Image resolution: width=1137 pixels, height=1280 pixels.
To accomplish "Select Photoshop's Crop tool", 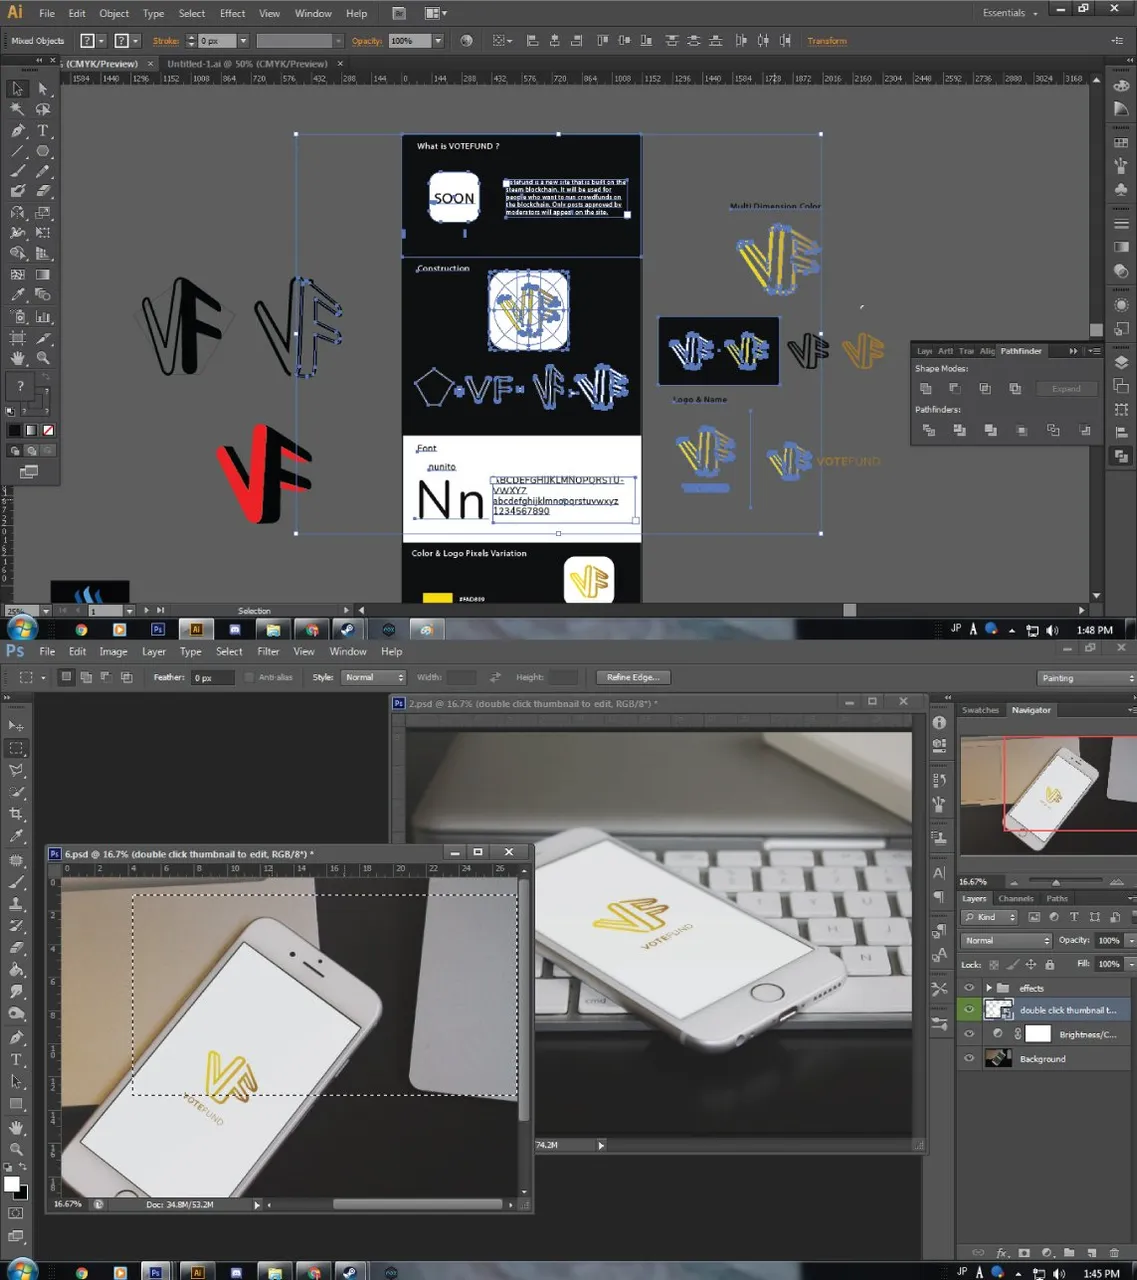I will (x=17, y=814).
